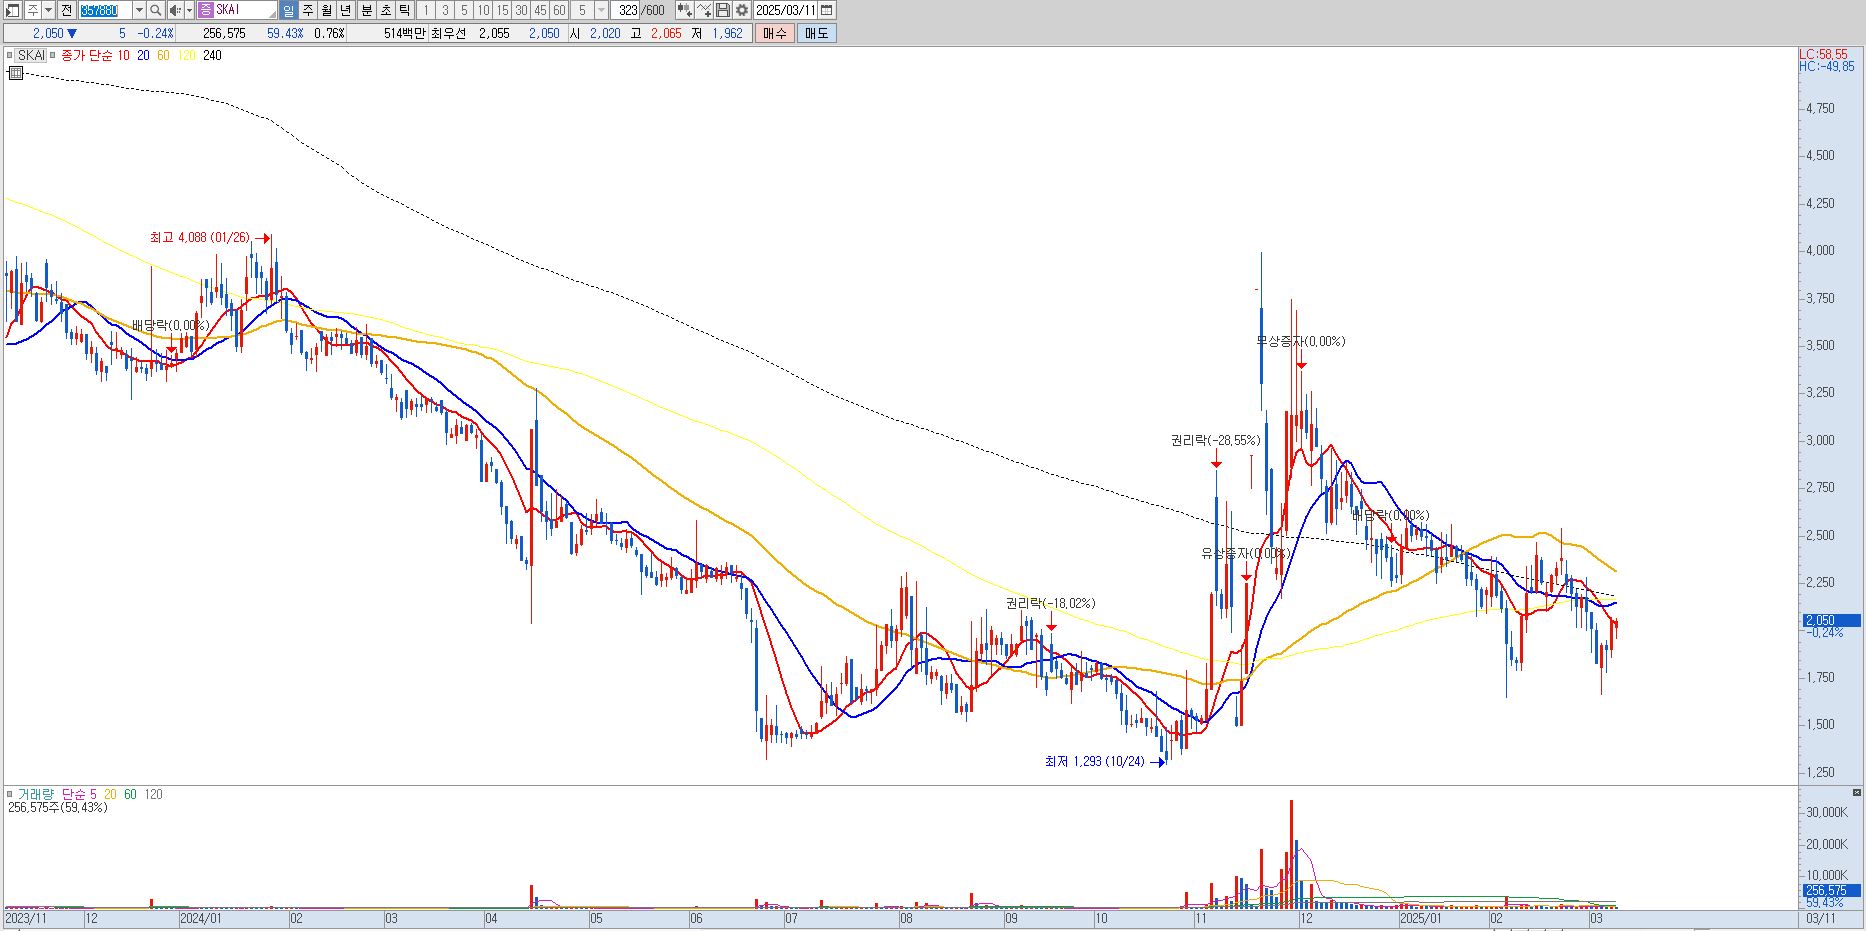Click the compare-chart bars icon with plus
The height and width of the screenshot is (931, 1866).
pos(684,10)
